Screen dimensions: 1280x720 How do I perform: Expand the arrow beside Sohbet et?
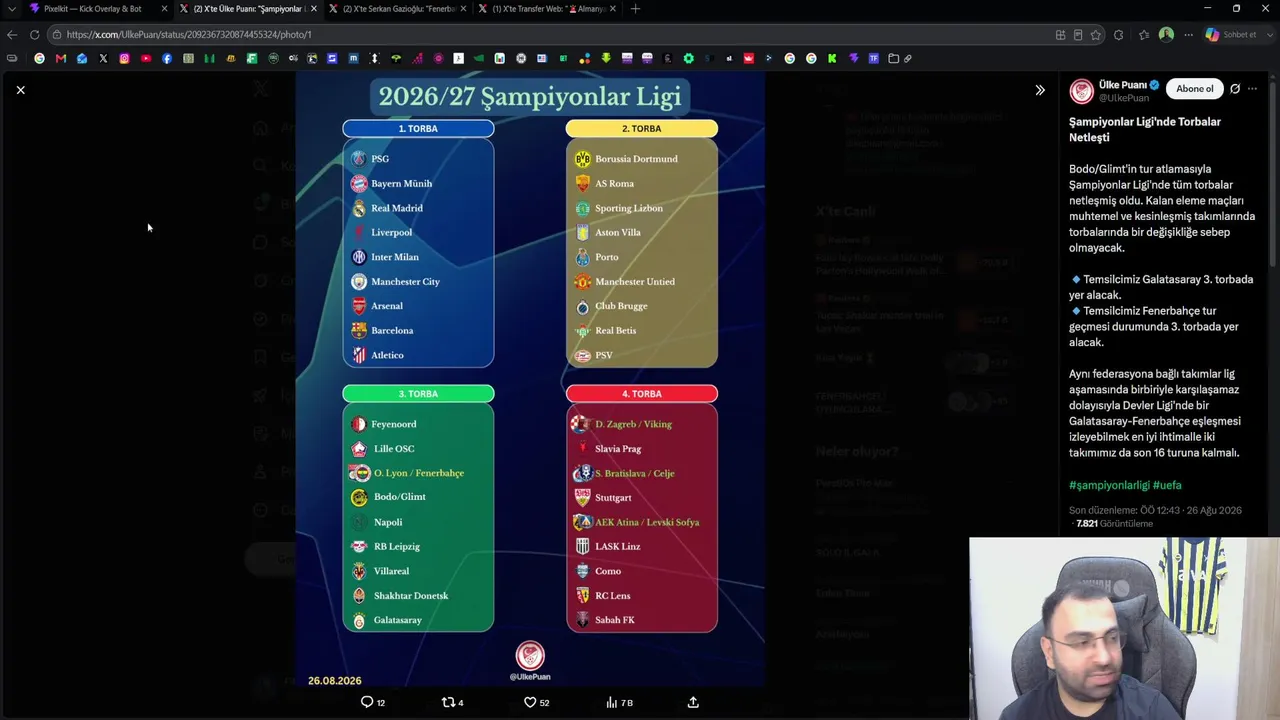point(1268,34)
